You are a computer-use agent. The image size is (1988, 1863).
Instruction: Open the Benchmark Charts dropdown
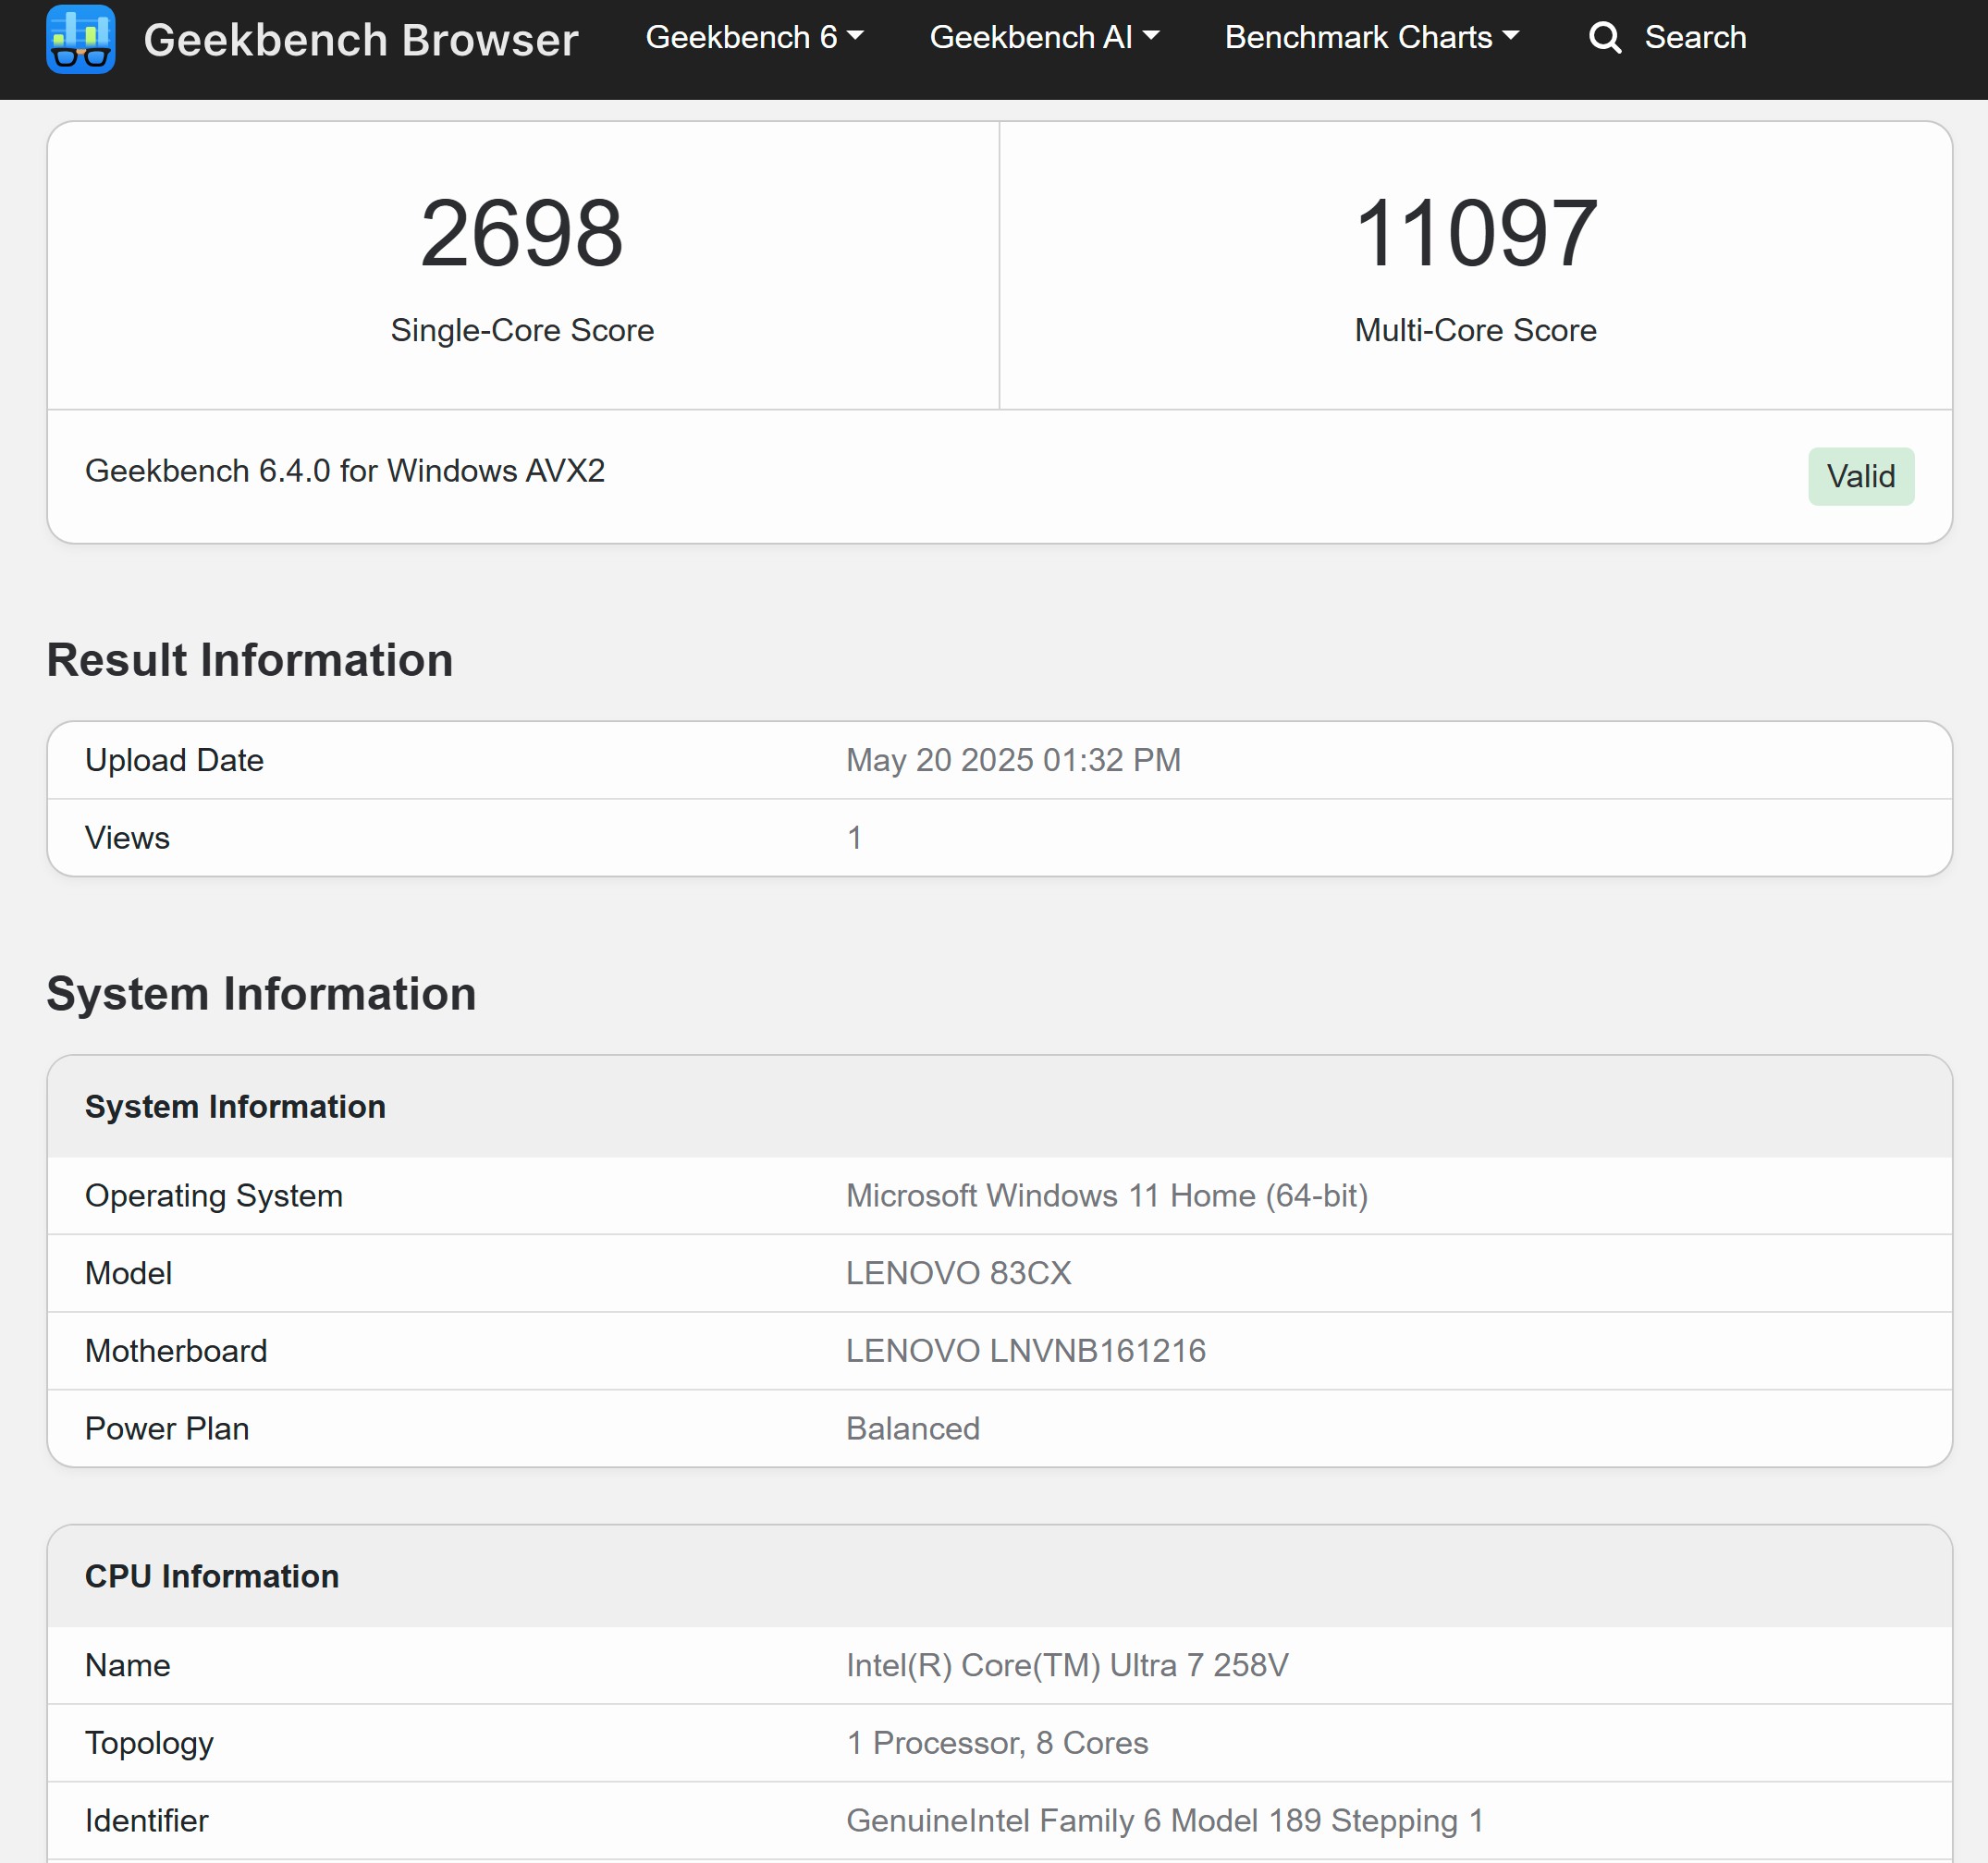(1371, 38)
